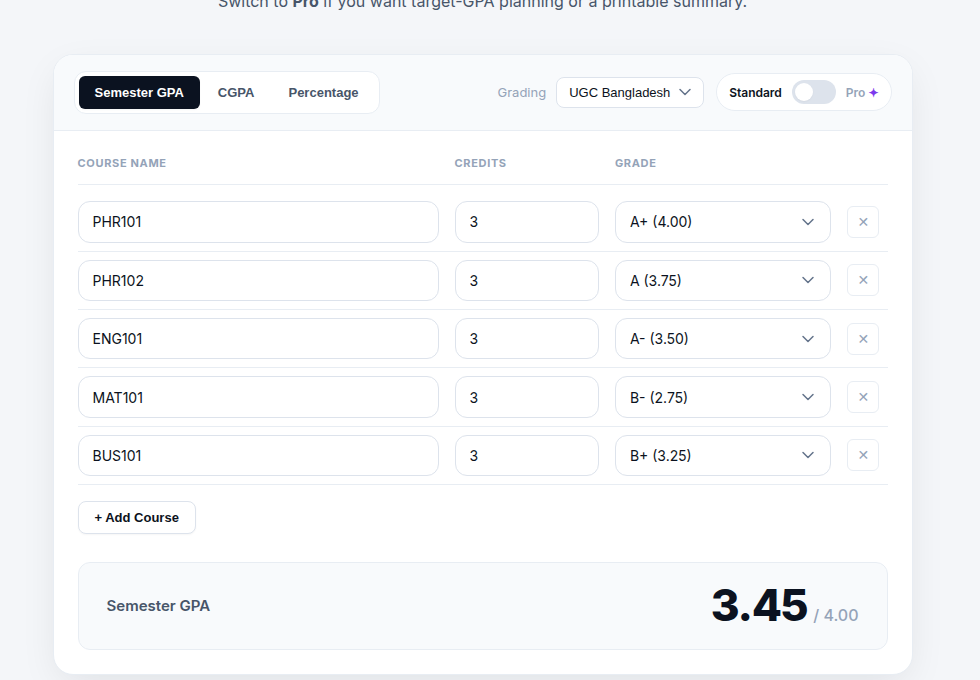Focus the credits field for BUS101

[x=526, y=456]
